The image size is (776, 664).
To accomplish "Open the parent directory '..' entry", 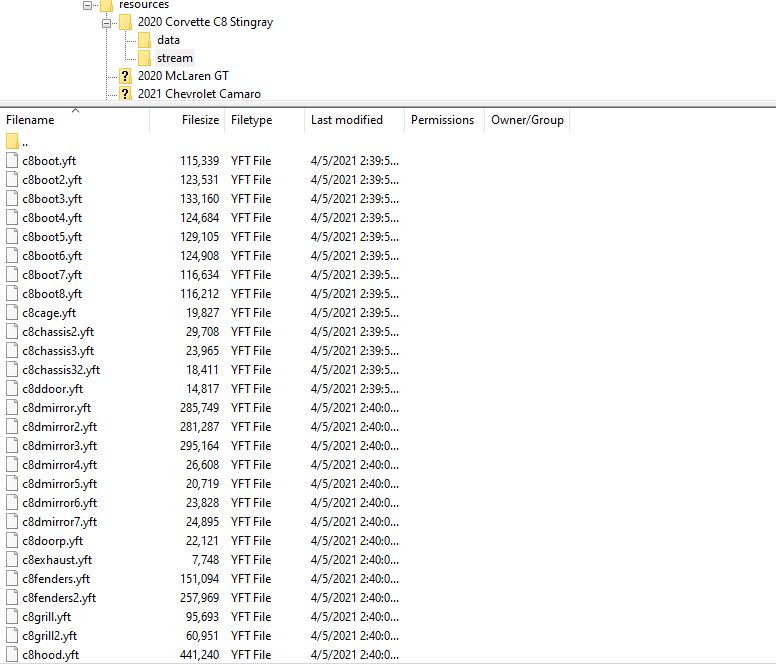I will [x=25, y=142].
